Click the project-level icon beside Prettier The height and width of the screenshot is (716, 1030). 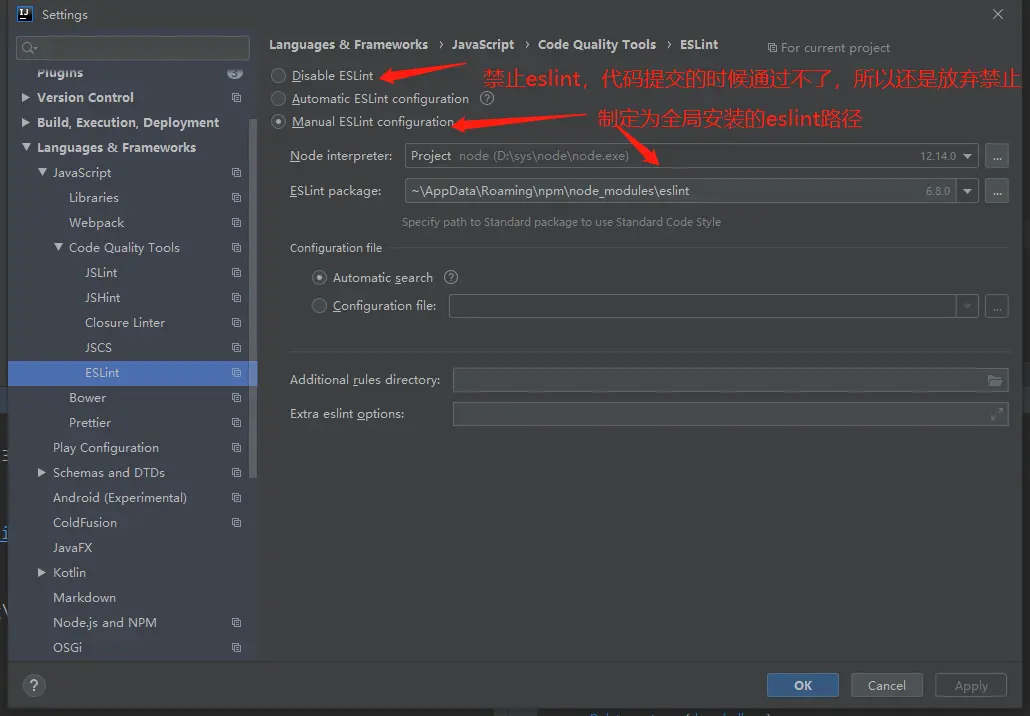pyautogui.click(x=236, y=422)
